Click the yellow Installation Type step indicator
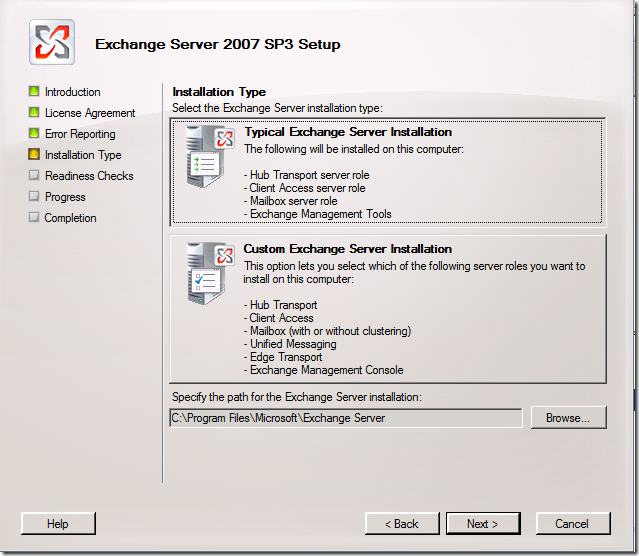Screen dimensions: 639x556 pyautogui.click(x=34, y=154)
